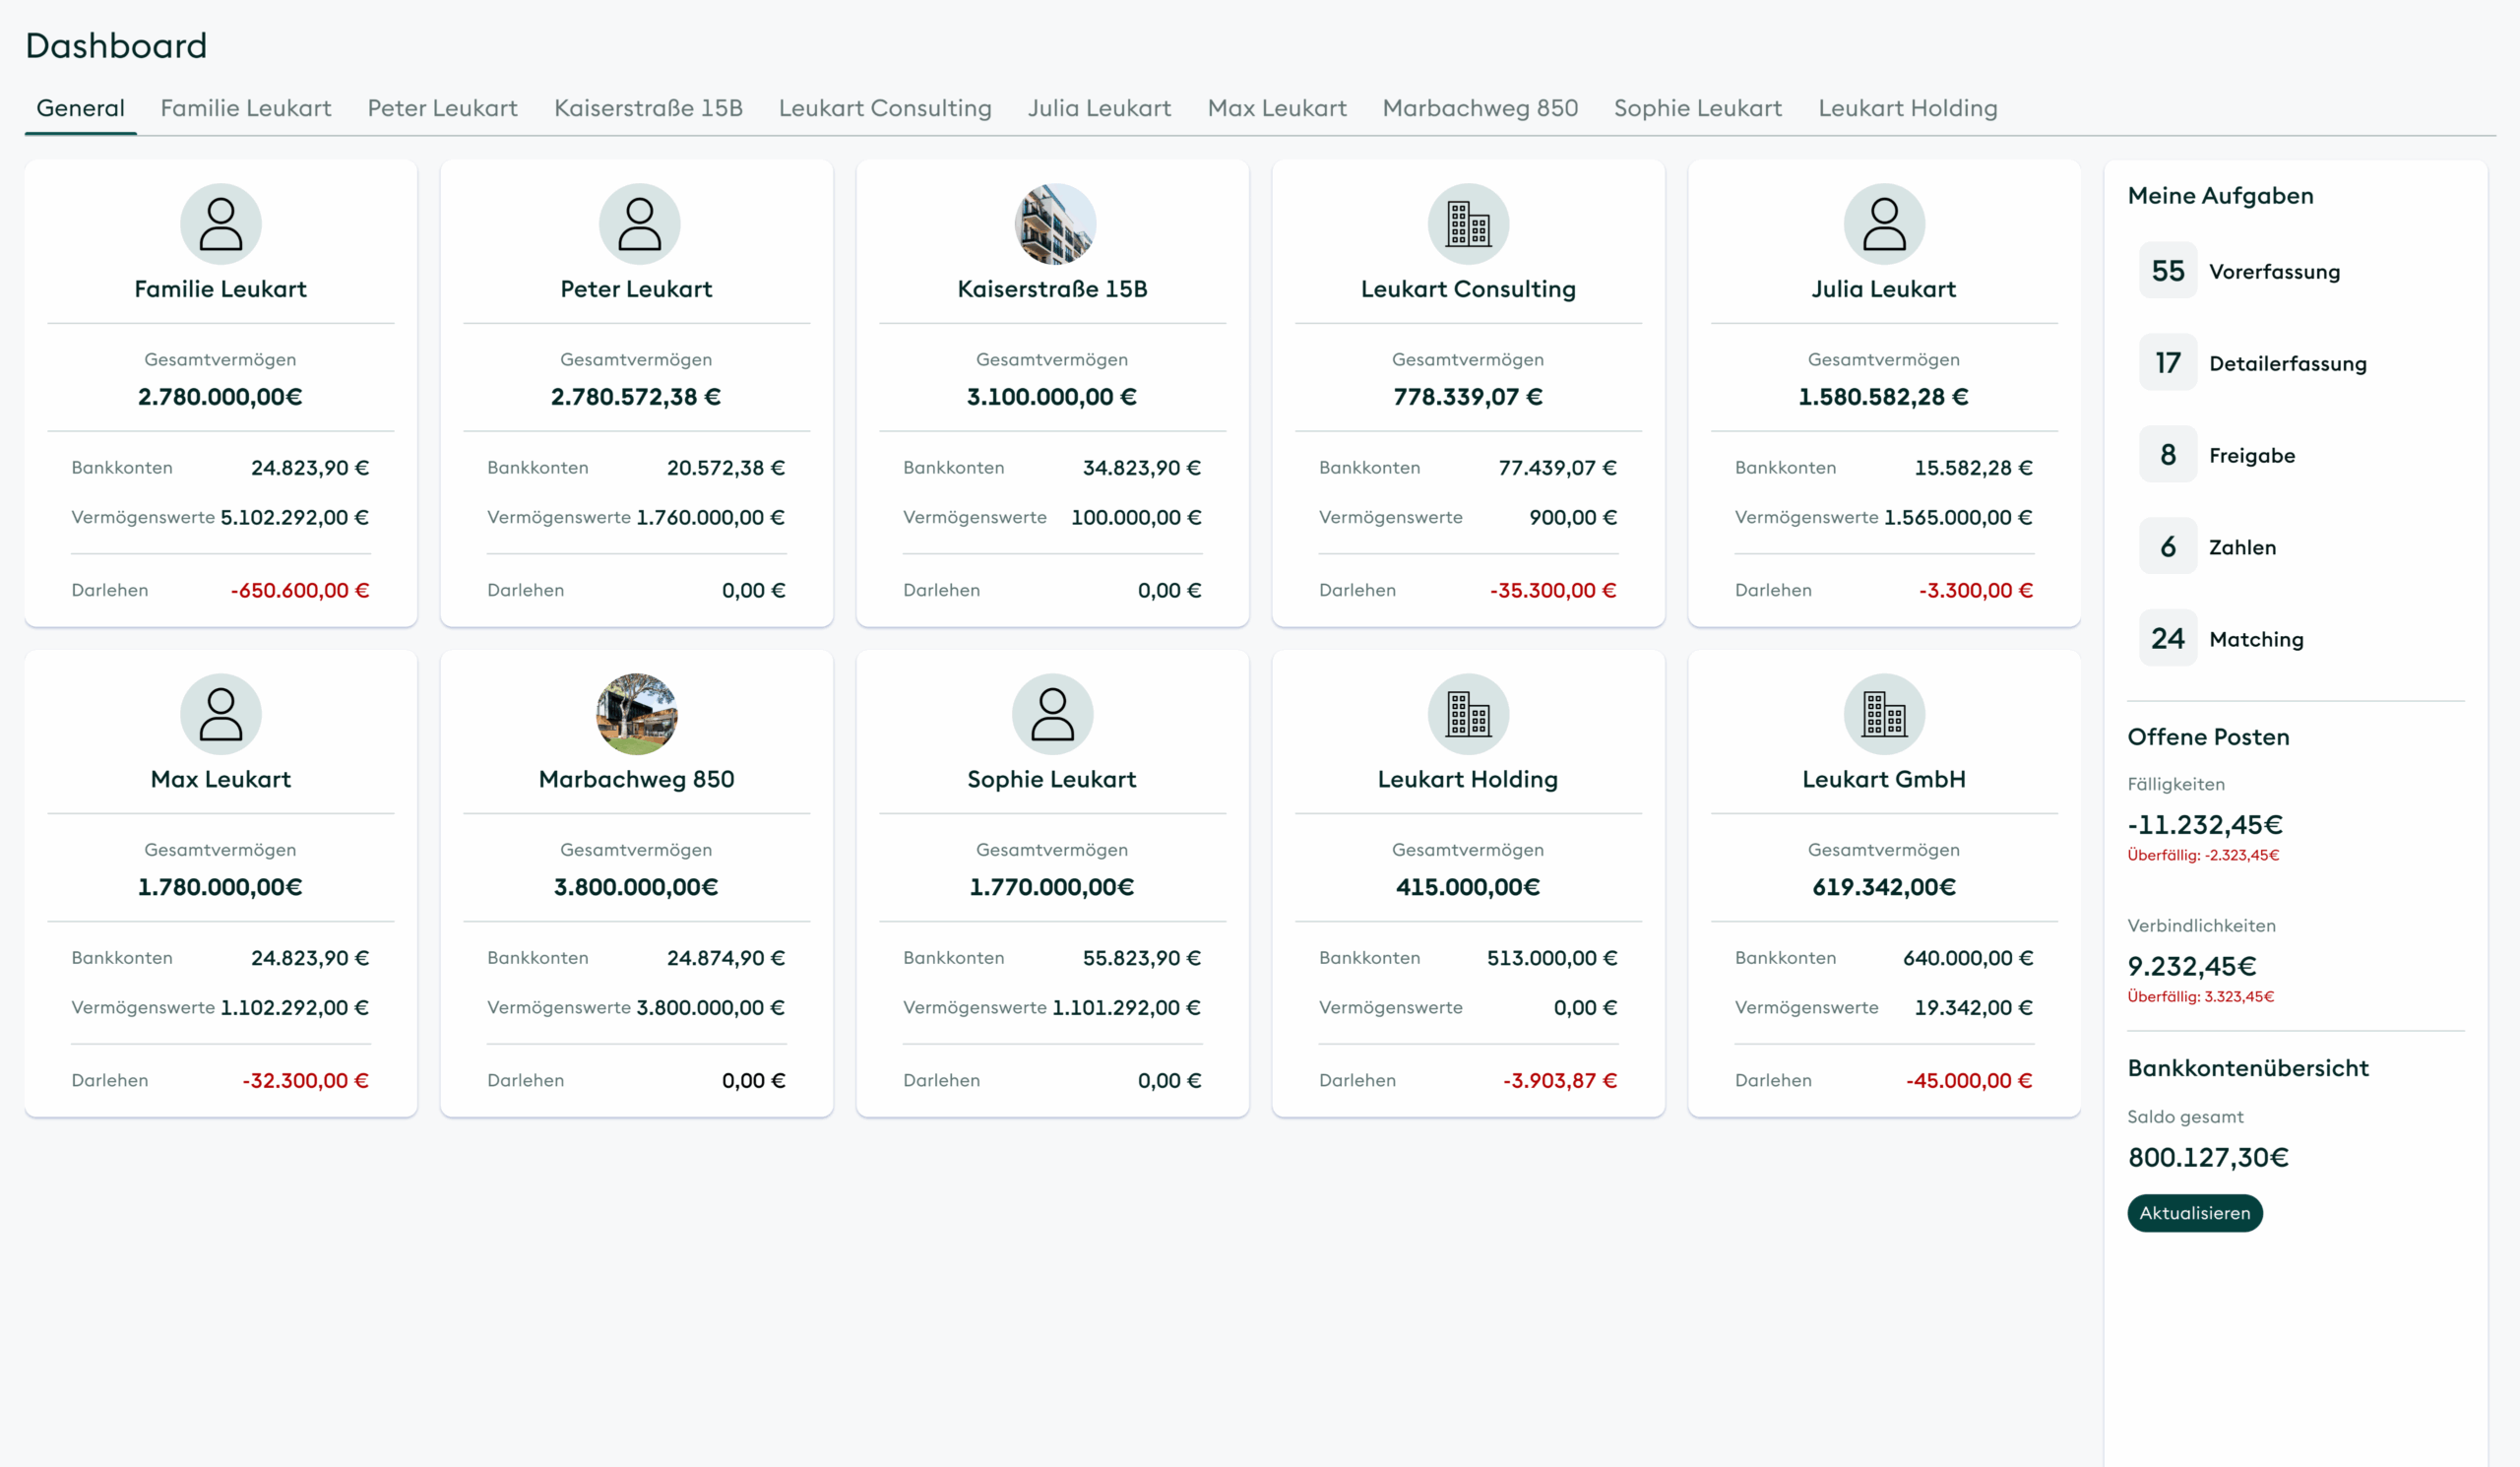Open the Detailerfassung task with 17 items

point(2287,363)
